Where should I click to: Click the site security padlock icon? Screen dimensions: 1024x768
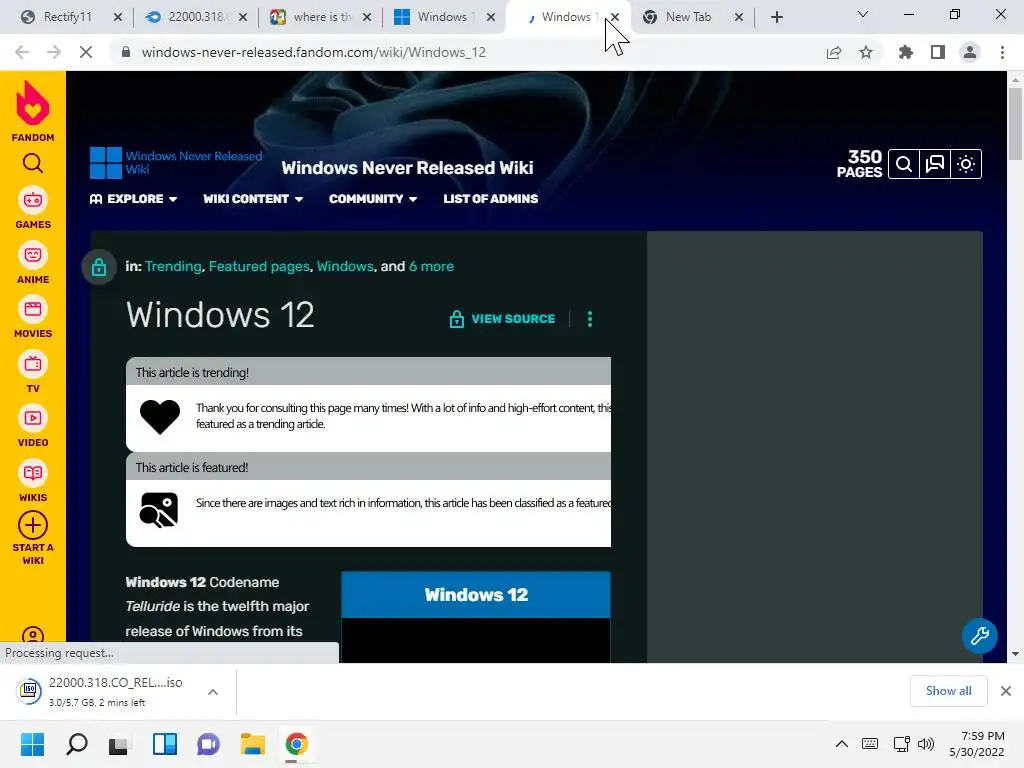point(126,52)
